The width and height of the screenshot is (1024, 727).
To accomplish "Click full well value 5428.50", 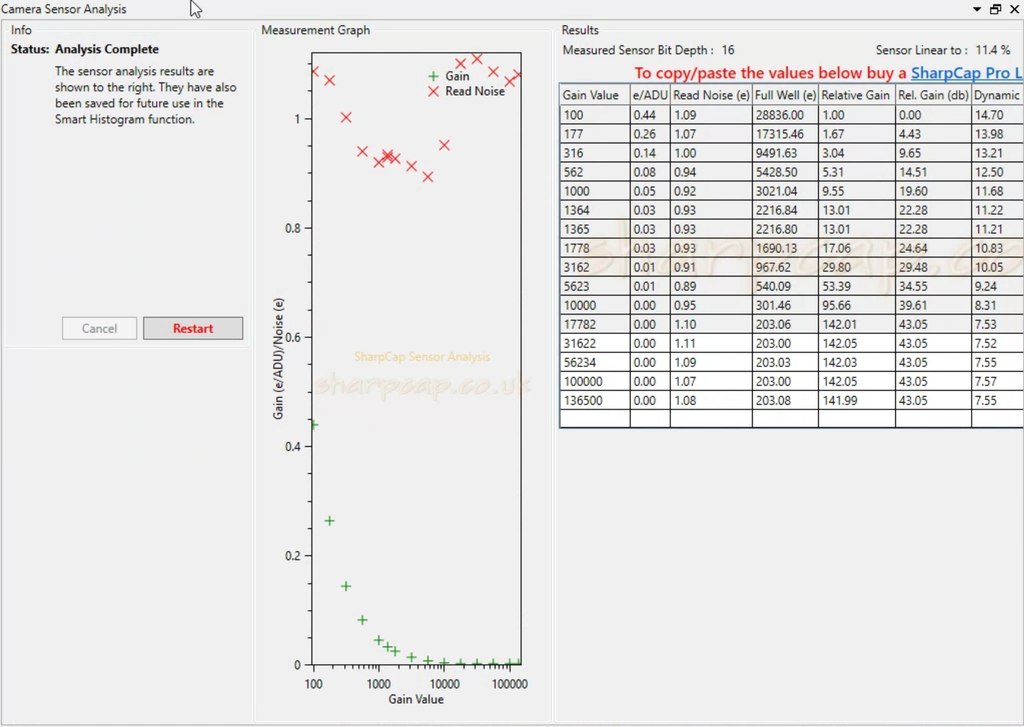I will pyautogui.click(x=785, y=172).
